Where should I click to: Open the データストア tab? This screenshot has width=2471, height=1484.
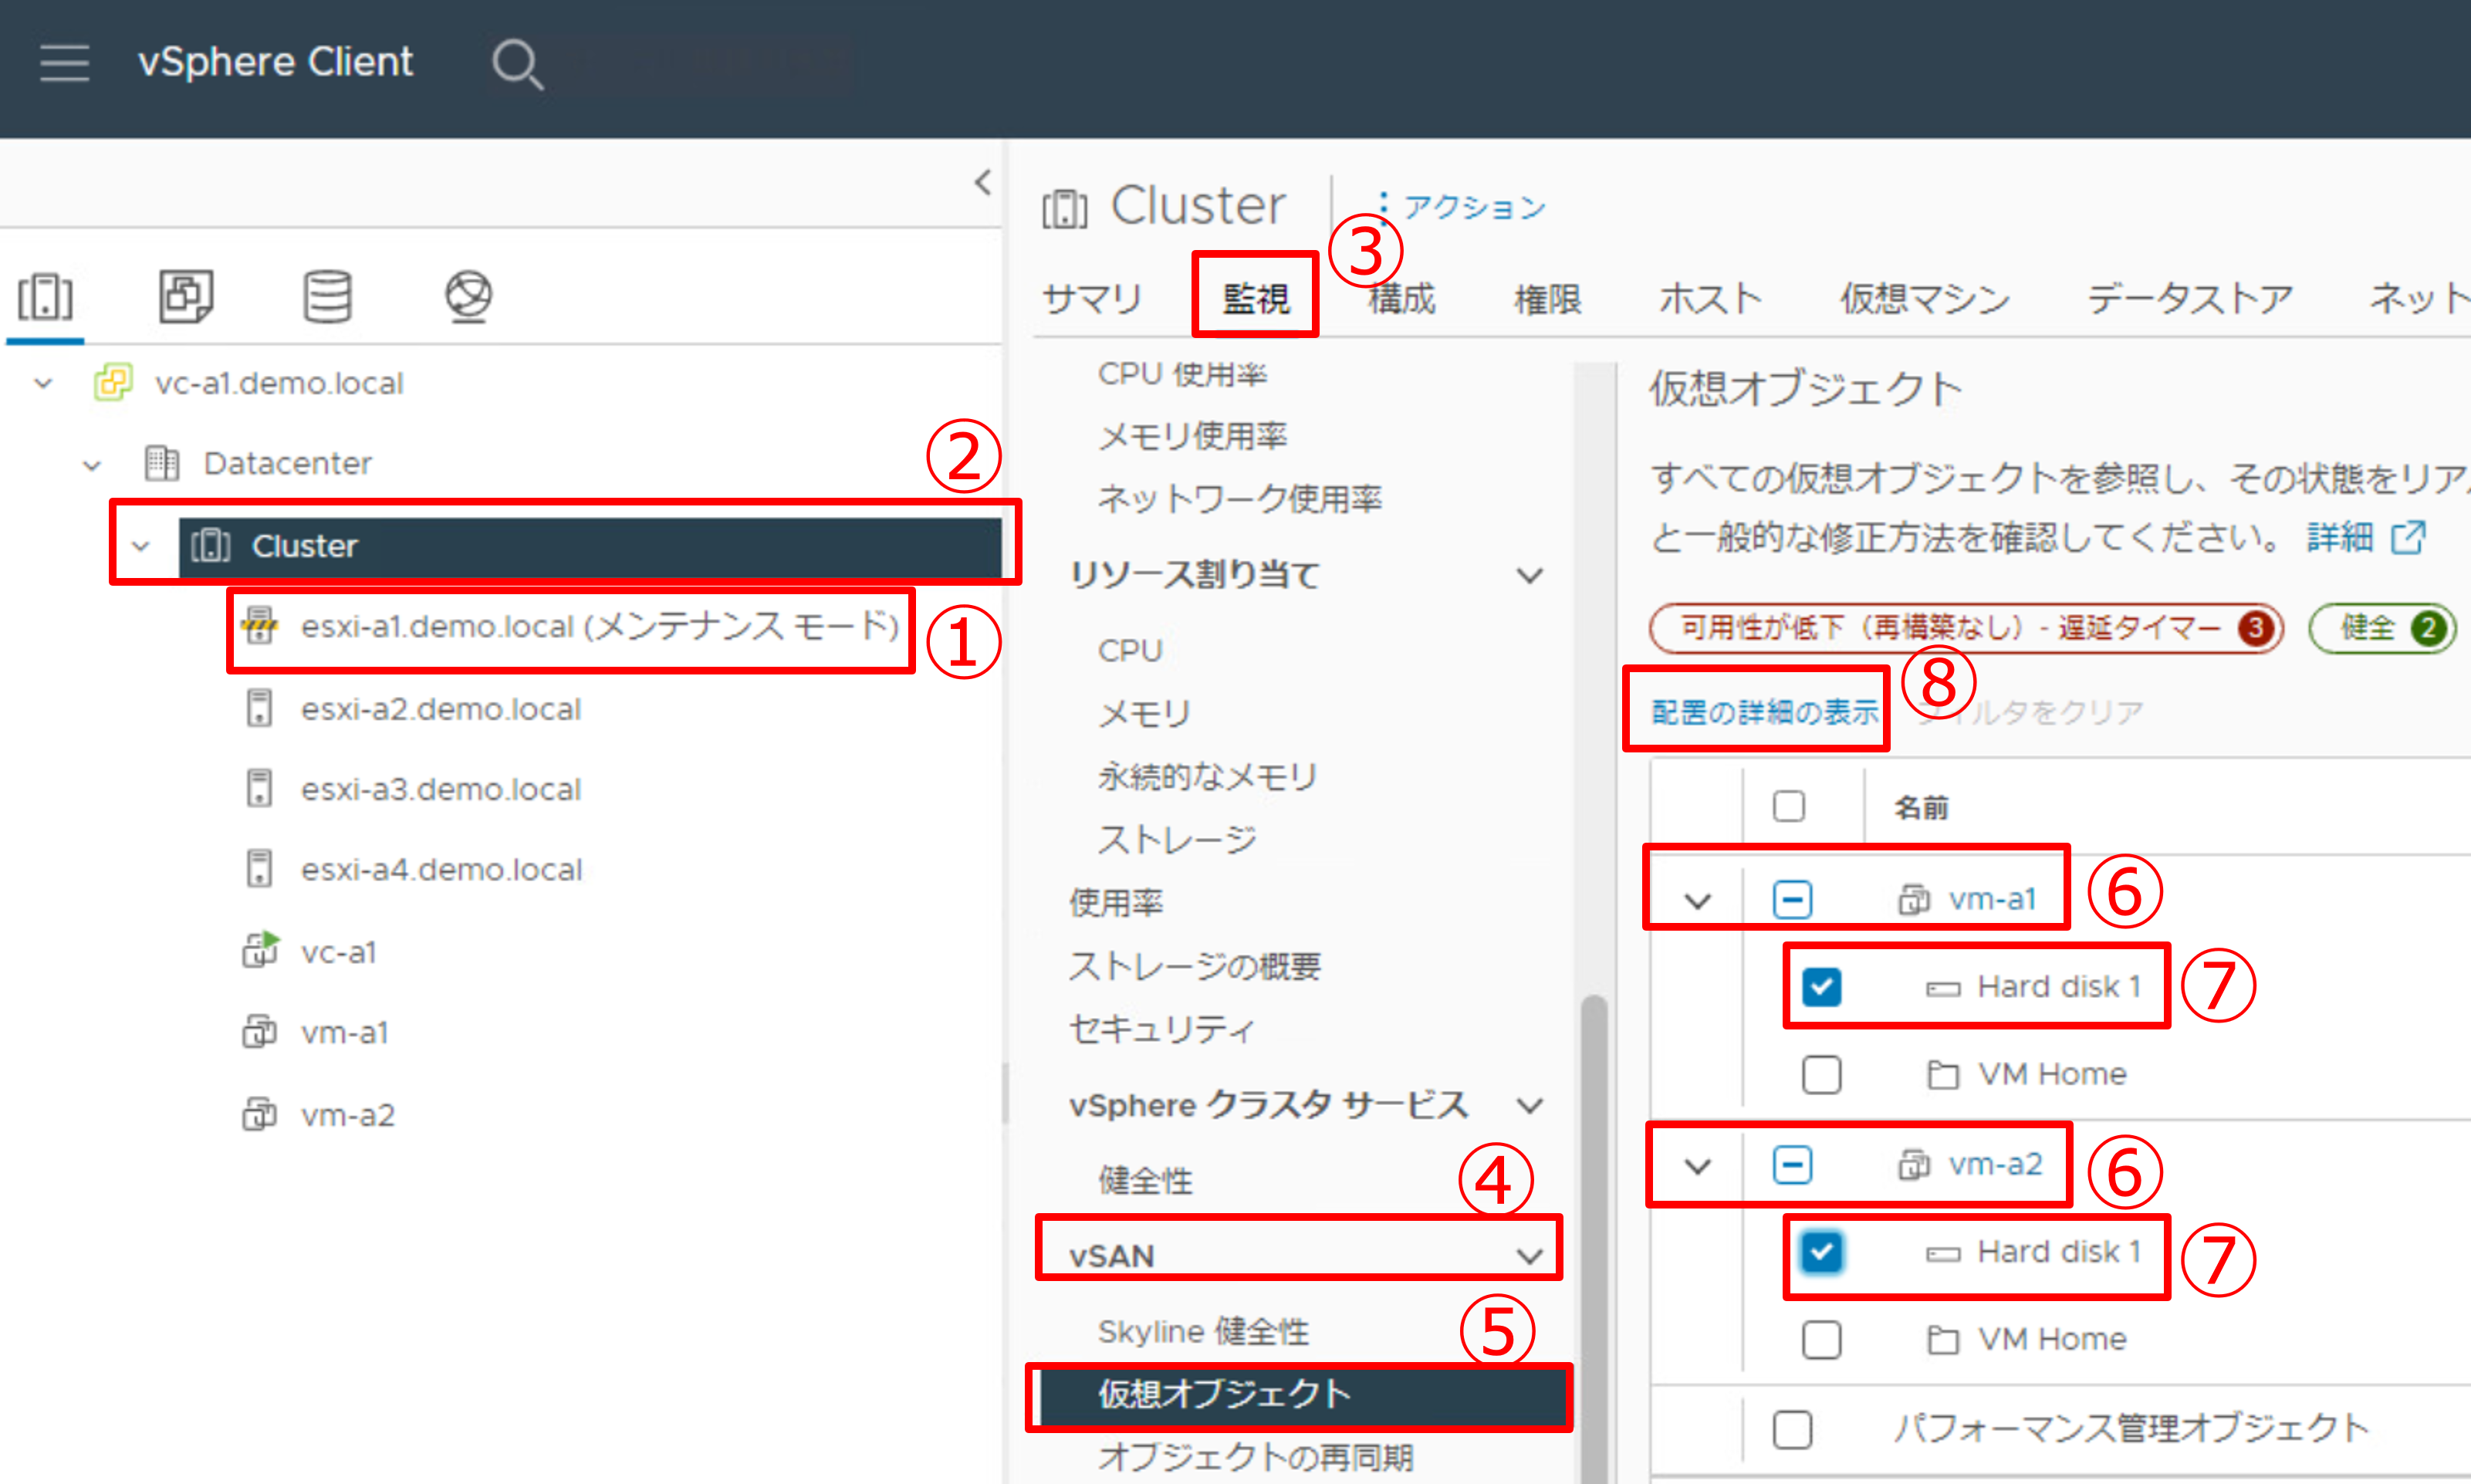(x=2190, y=298)
